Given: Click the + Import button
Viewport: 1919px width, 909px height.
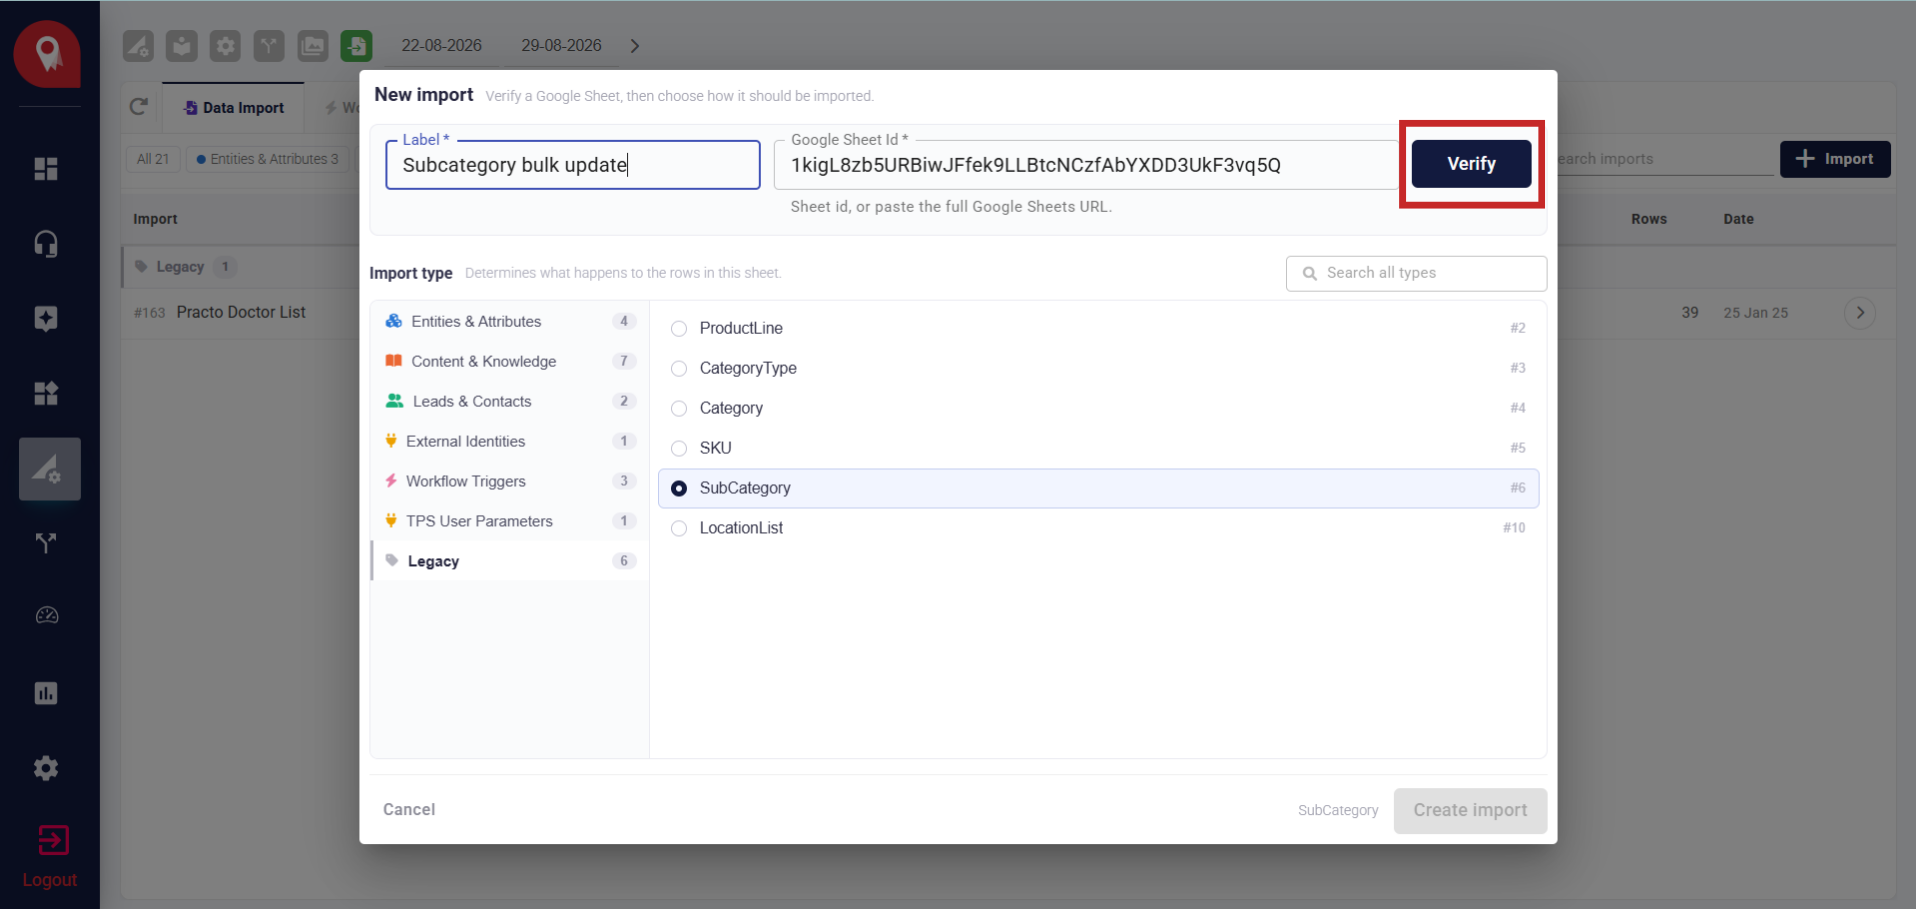Looking at the screenshot, I should (x=1835, y=159).
